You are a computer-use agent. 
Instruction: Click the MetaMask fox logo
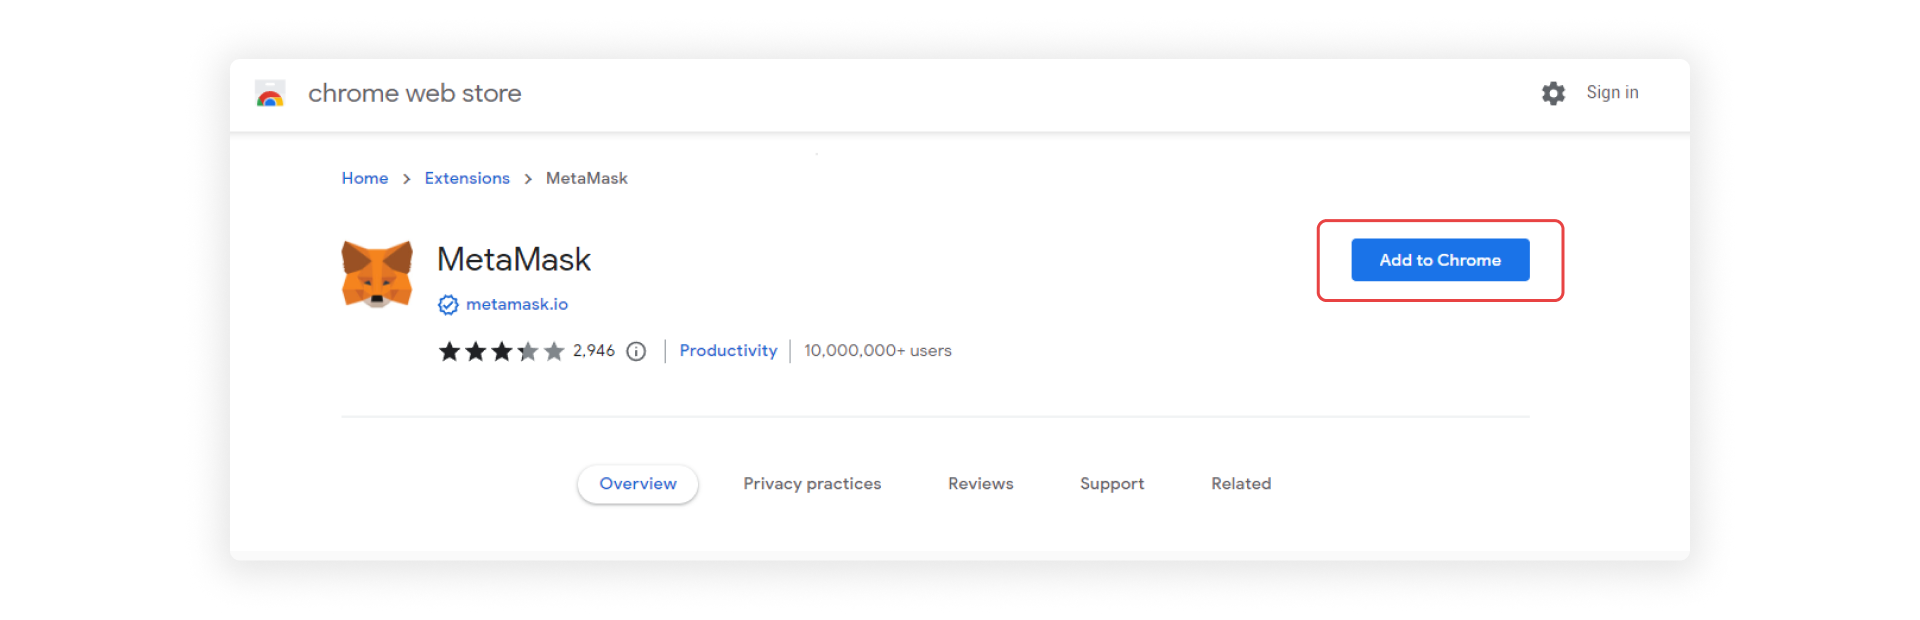[377, 273]
